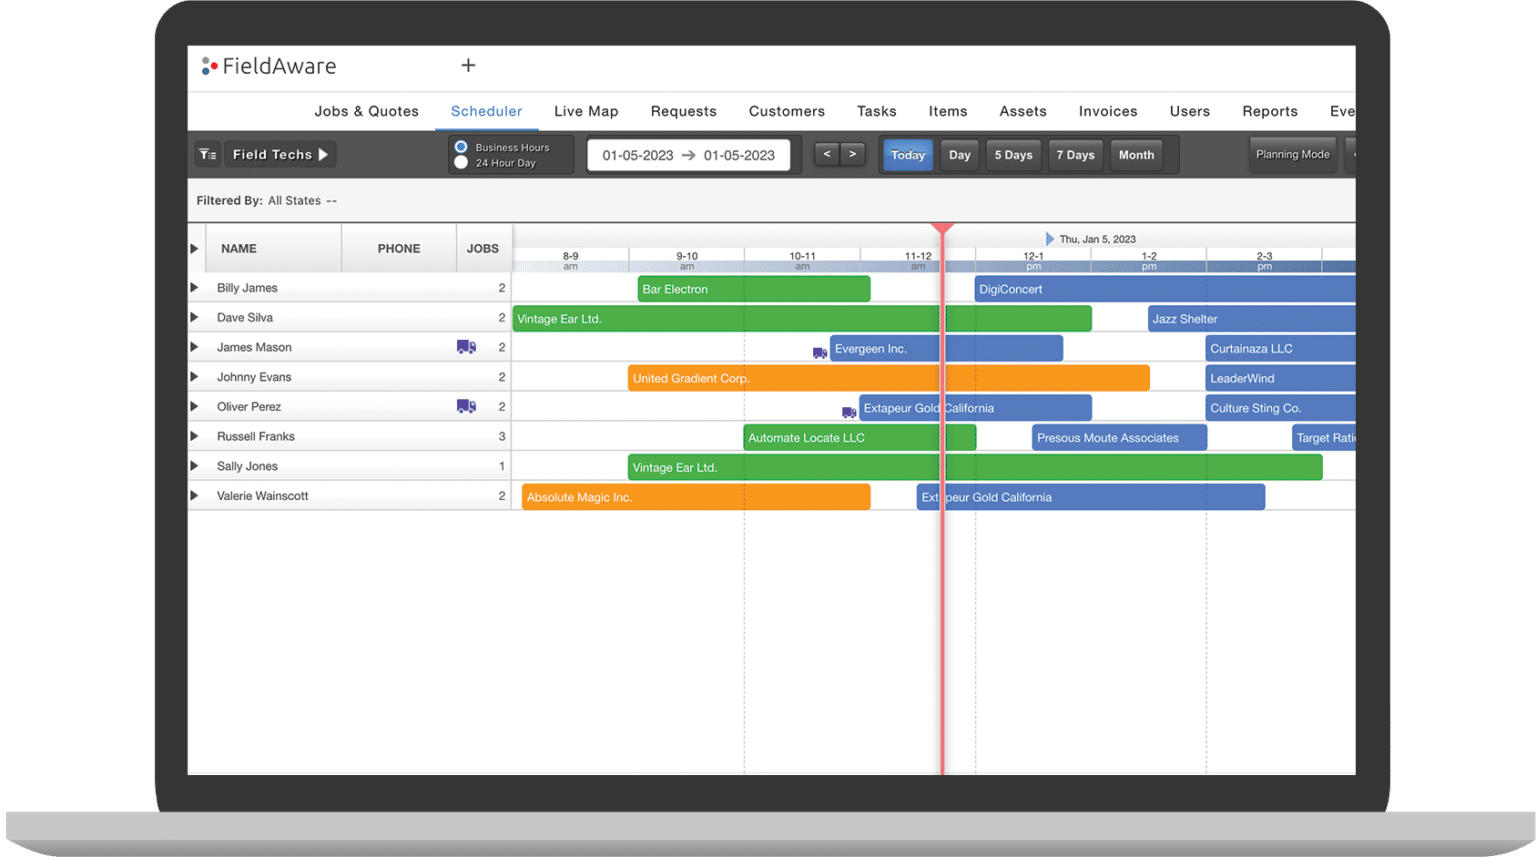The image size is (1536, 857).
Task: Click the truck icon beside James Mason
Action: click(466, 346)
